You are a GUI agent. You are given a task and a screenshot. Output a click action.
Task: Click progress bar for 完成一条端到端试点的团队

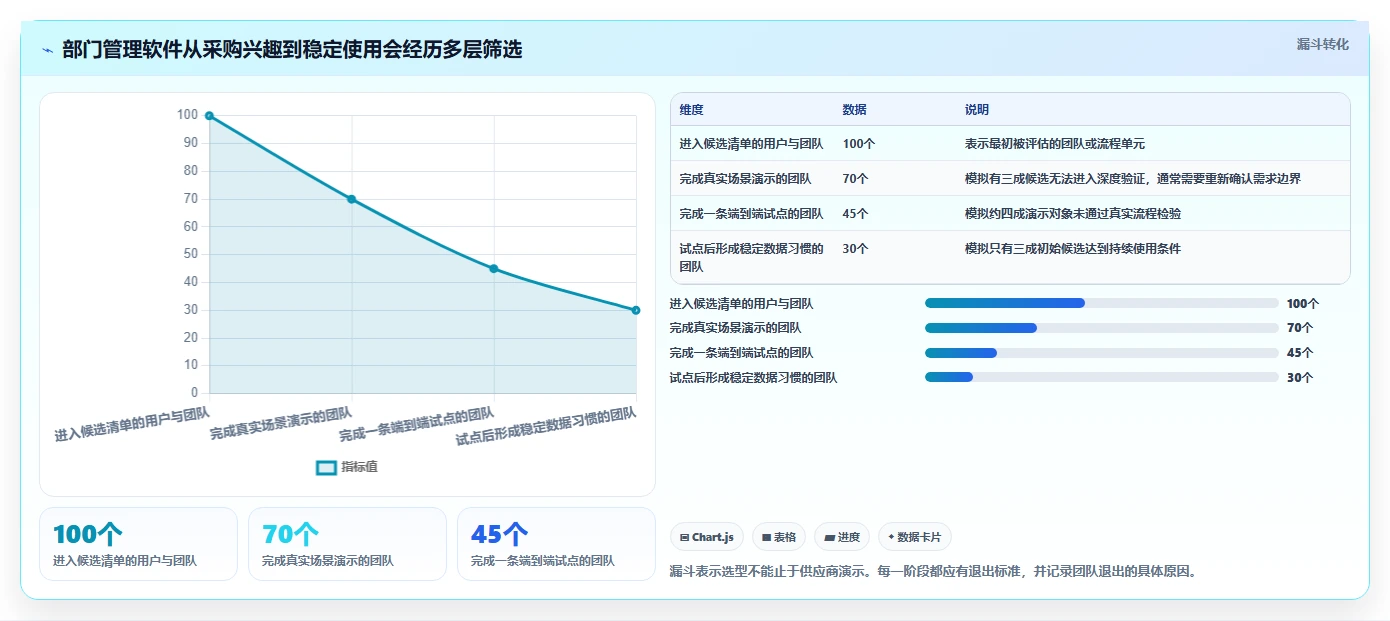click(1102, 353)
